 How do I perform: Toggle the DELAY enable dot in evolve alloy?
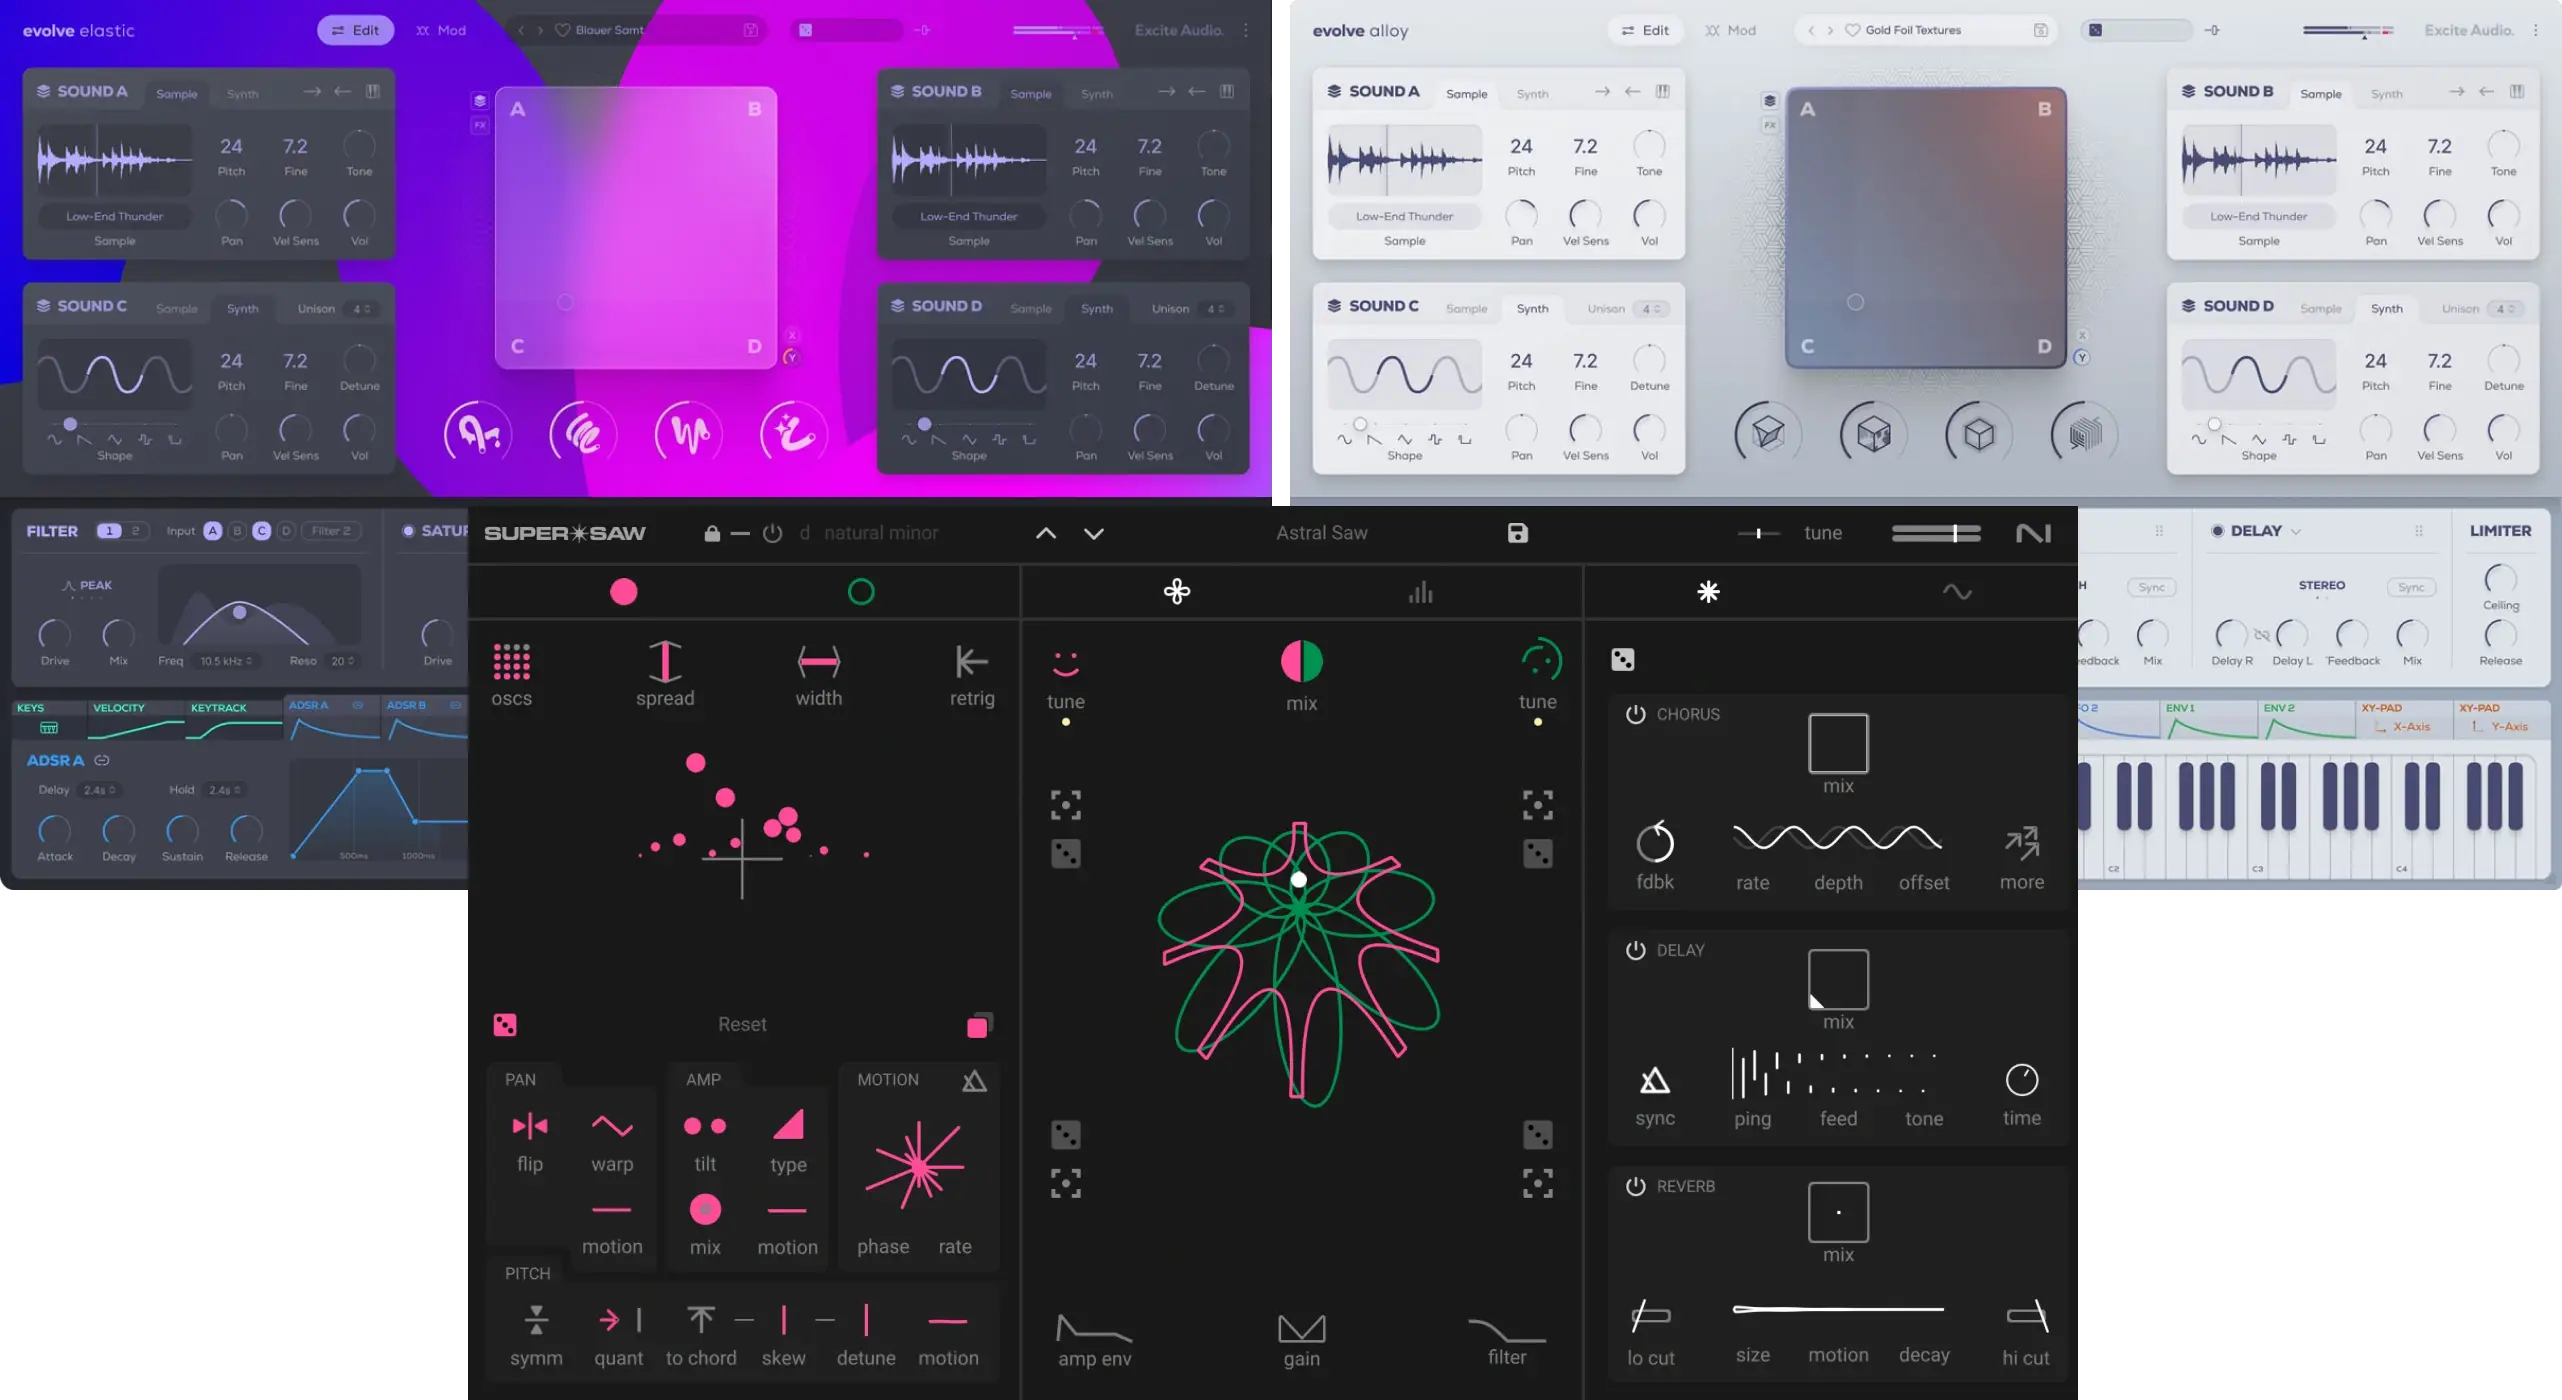click(2217, 531)
